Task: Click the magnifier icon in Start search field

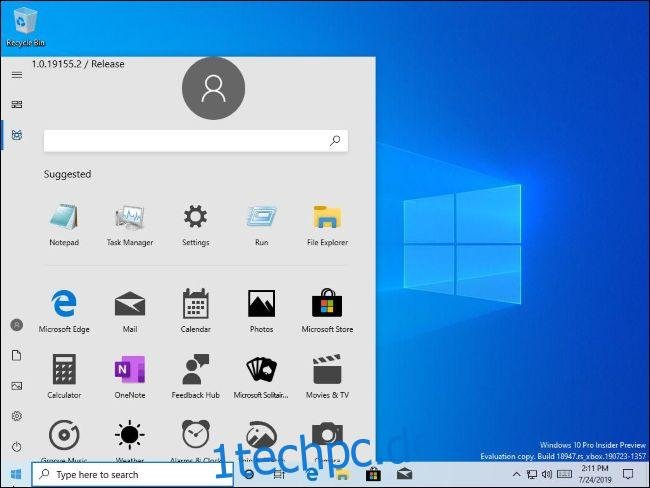Action: (x=335, y=141)
